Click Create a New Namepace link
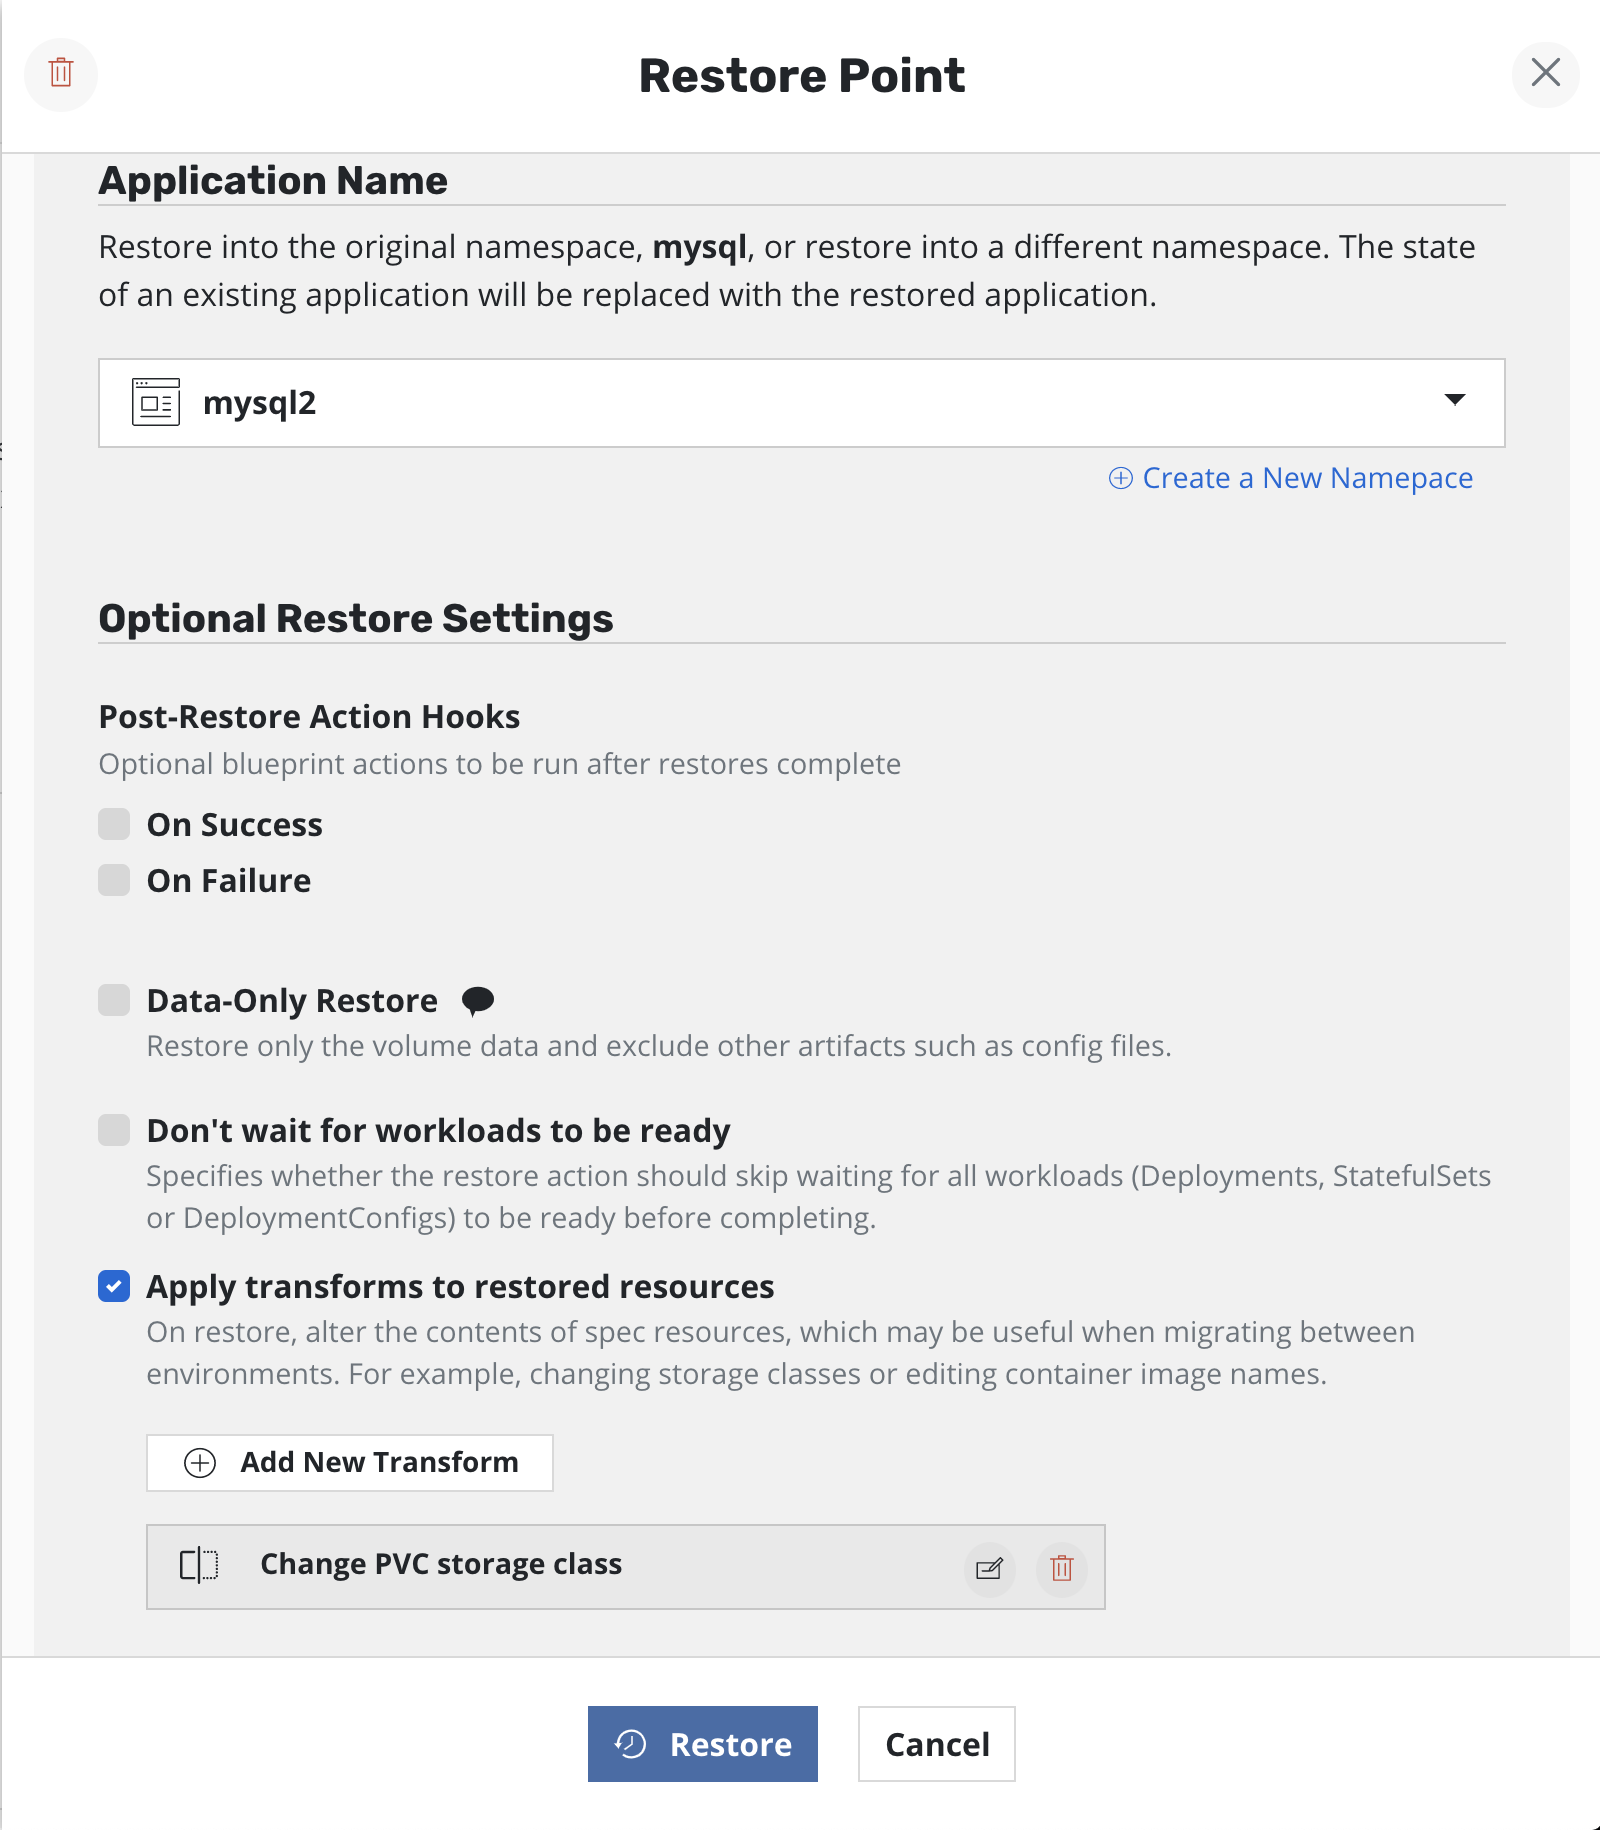Image resolution: width=1600 pixels, height=1830 pixels. click(1307, 478)
